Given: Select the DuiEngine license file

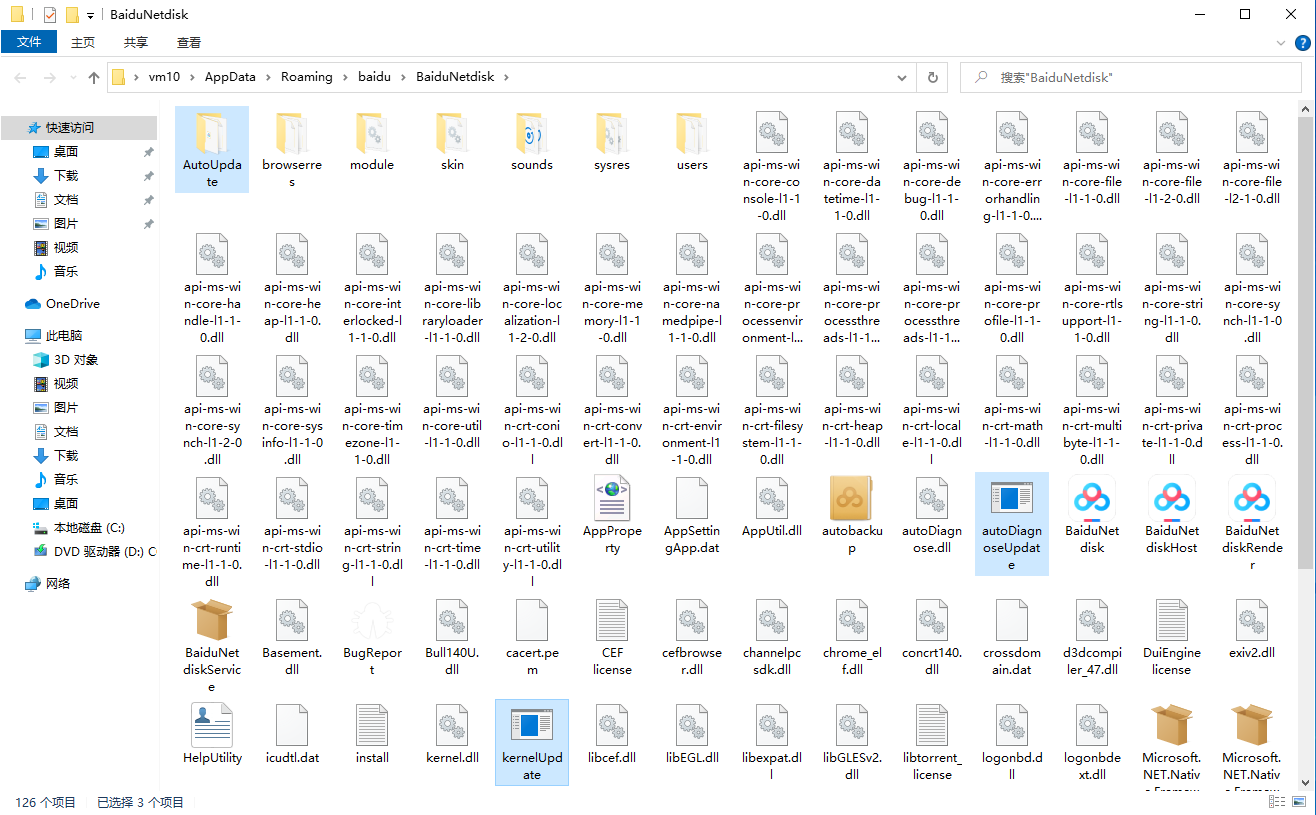Looking at the screenshot, I should [x=1172, y=636].
